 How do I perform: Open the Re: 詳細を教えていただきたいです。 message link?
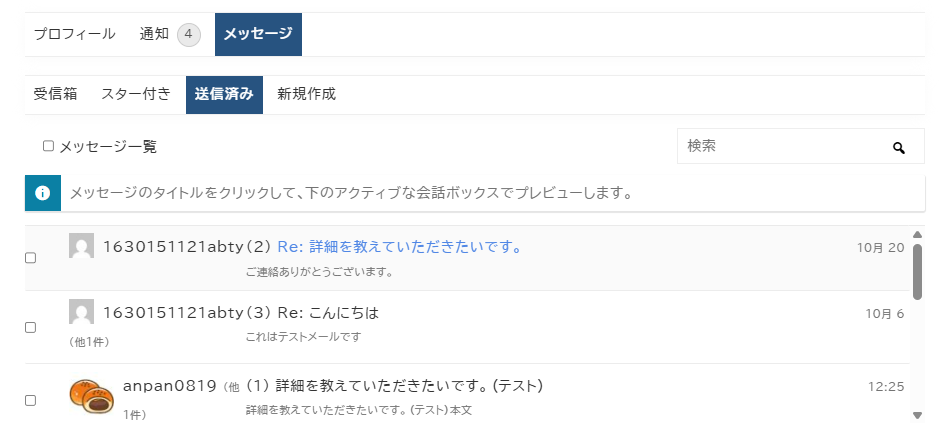(400, 246)
